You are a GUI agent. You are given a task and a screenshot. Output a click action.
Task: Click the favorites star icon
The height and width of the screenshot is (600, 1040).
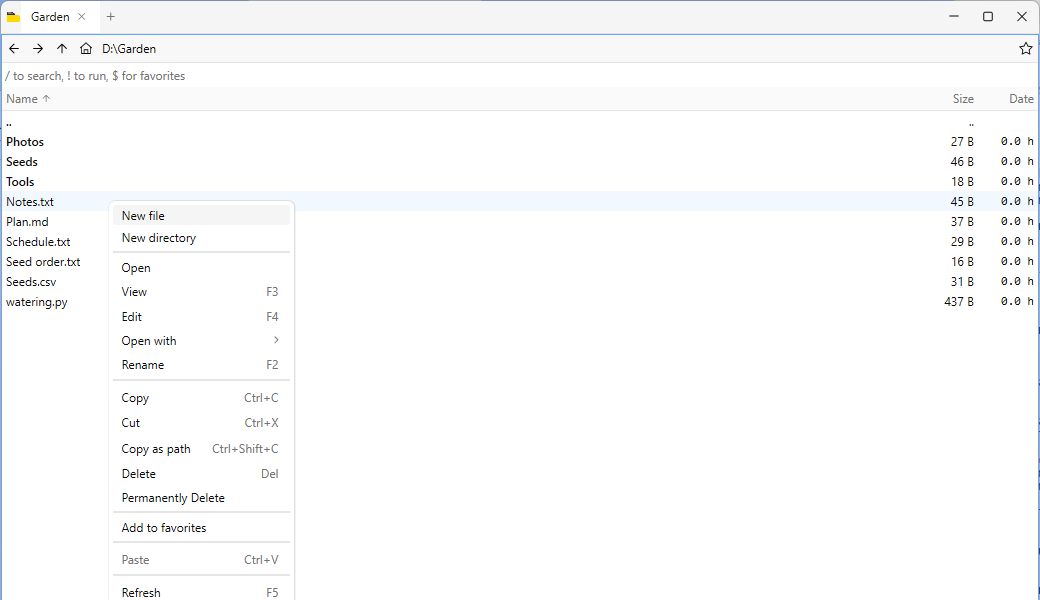[x=1025, y=48]
